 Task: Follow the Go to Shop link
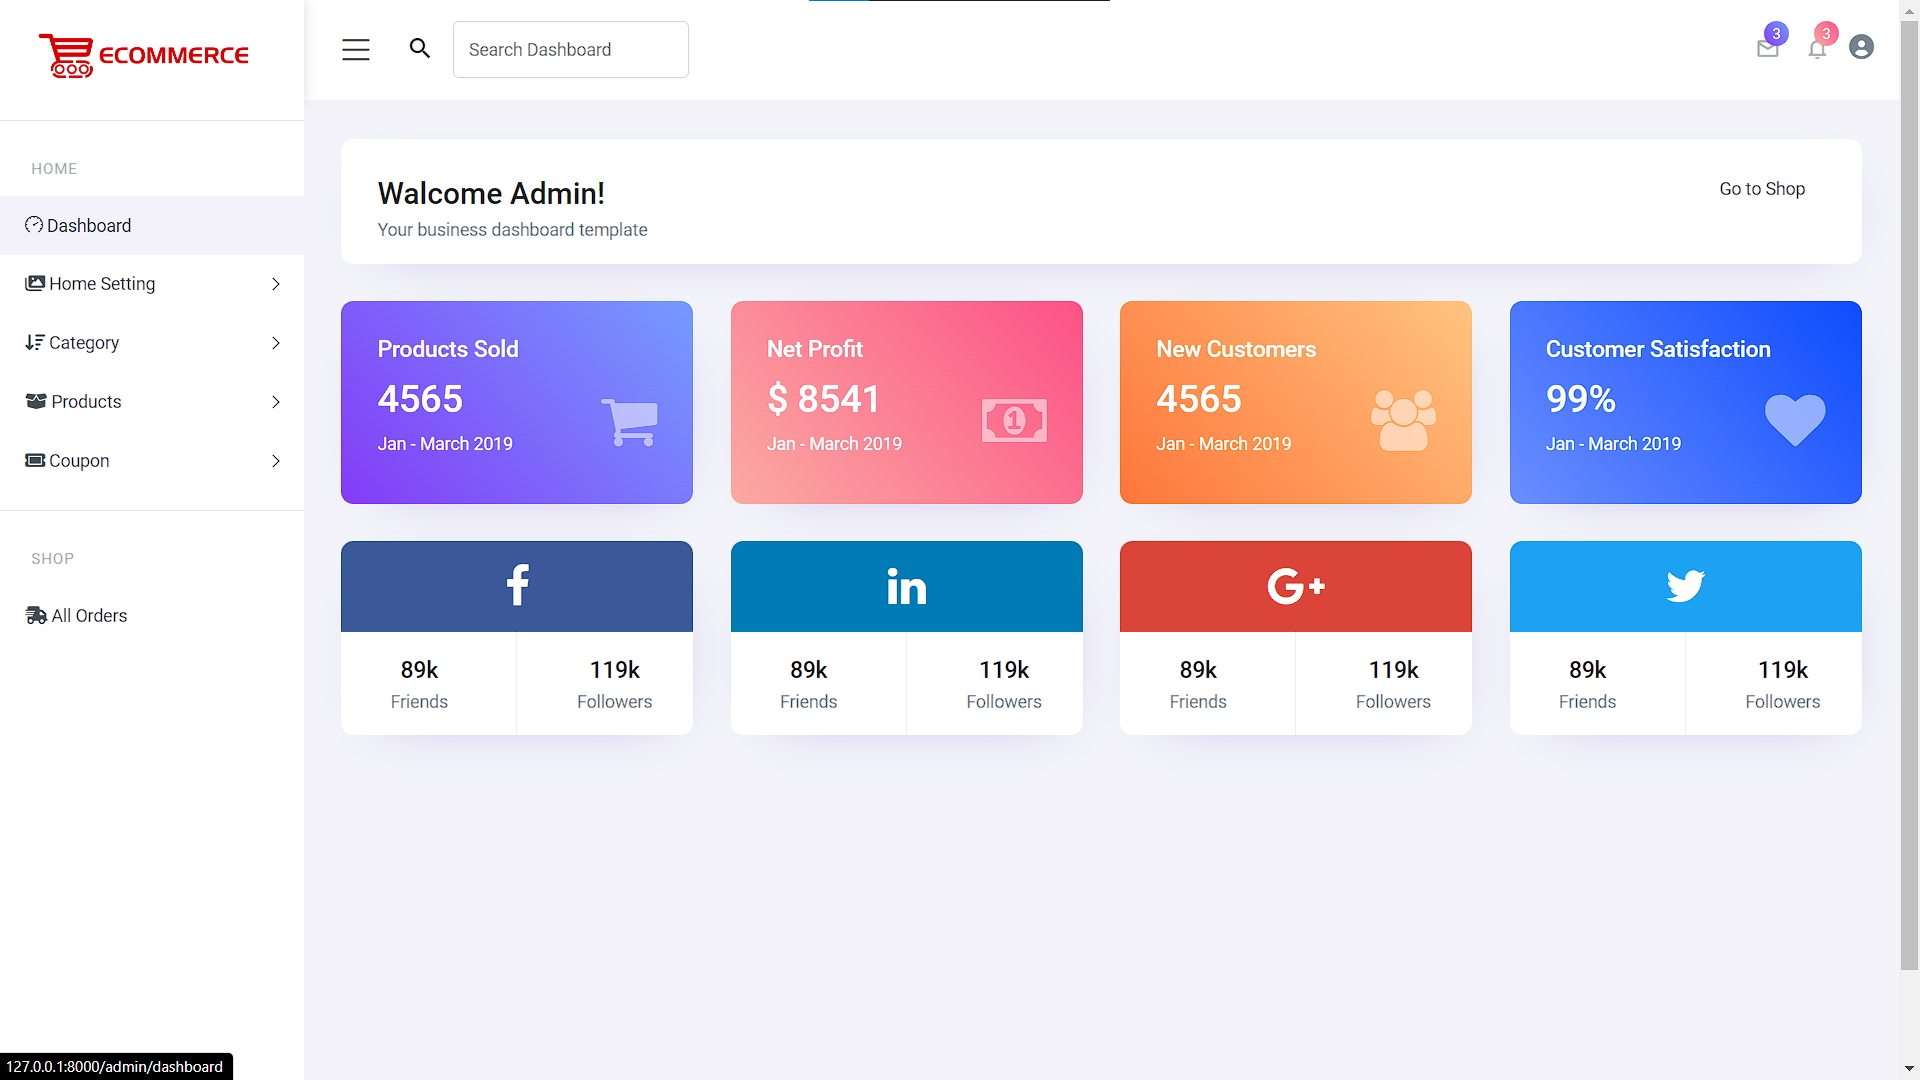coord(1761,189)
